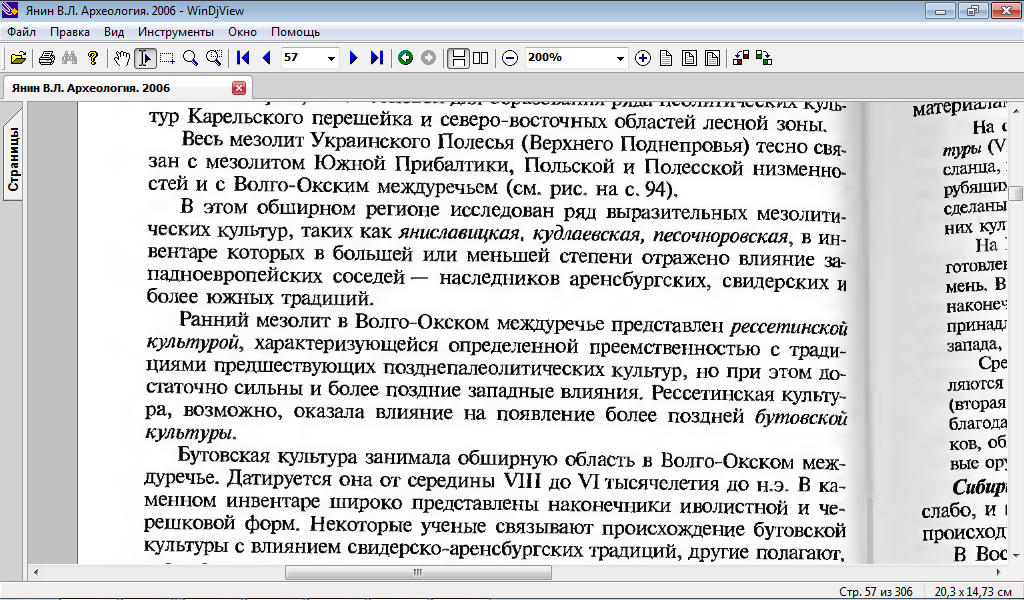Image resolution: width=1024 pixels, height=600 pixels.
Task: Click the actual size page icon
Action: point(666,58)
